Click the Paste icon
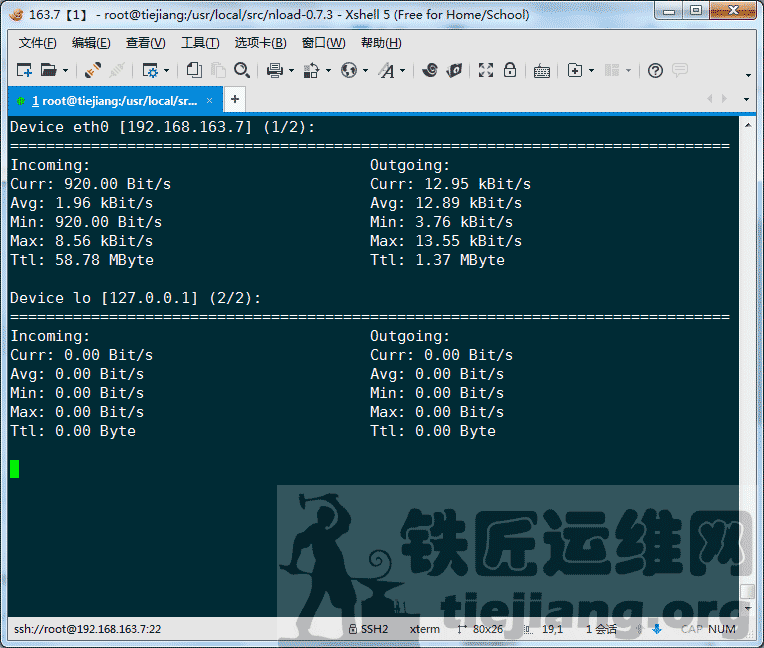 pyautogui.click(x=218, y=70)
